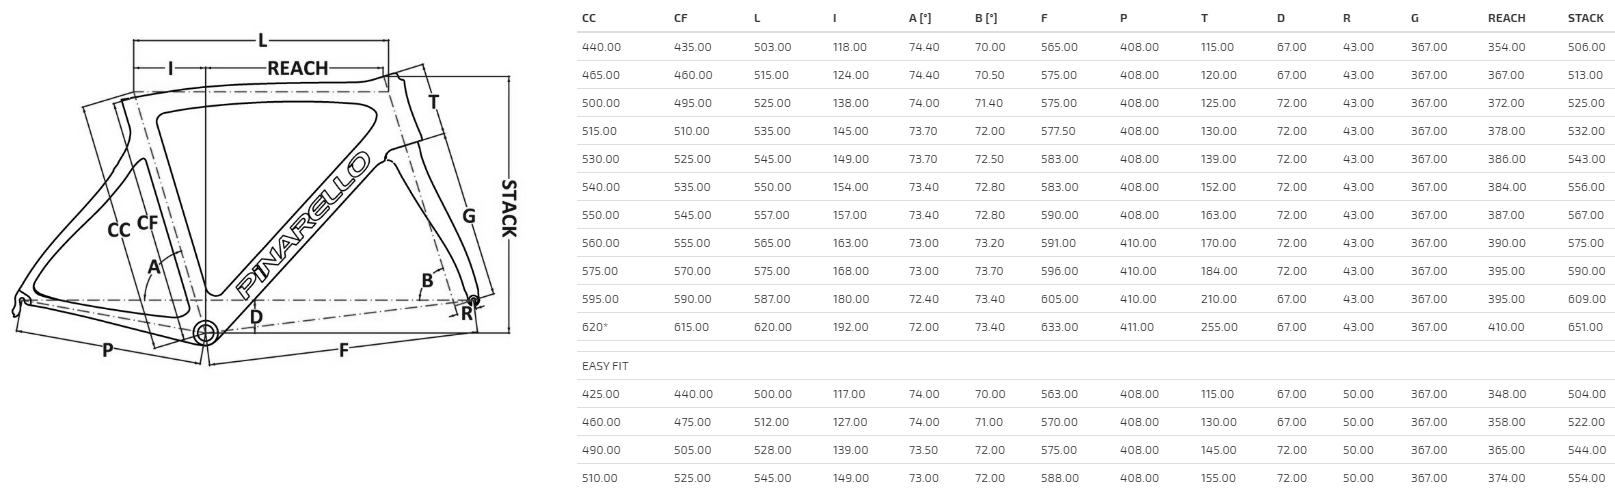1615x493 pixels.
Task: Click angle A marker in frame diagram
Action: coord(154,266)
